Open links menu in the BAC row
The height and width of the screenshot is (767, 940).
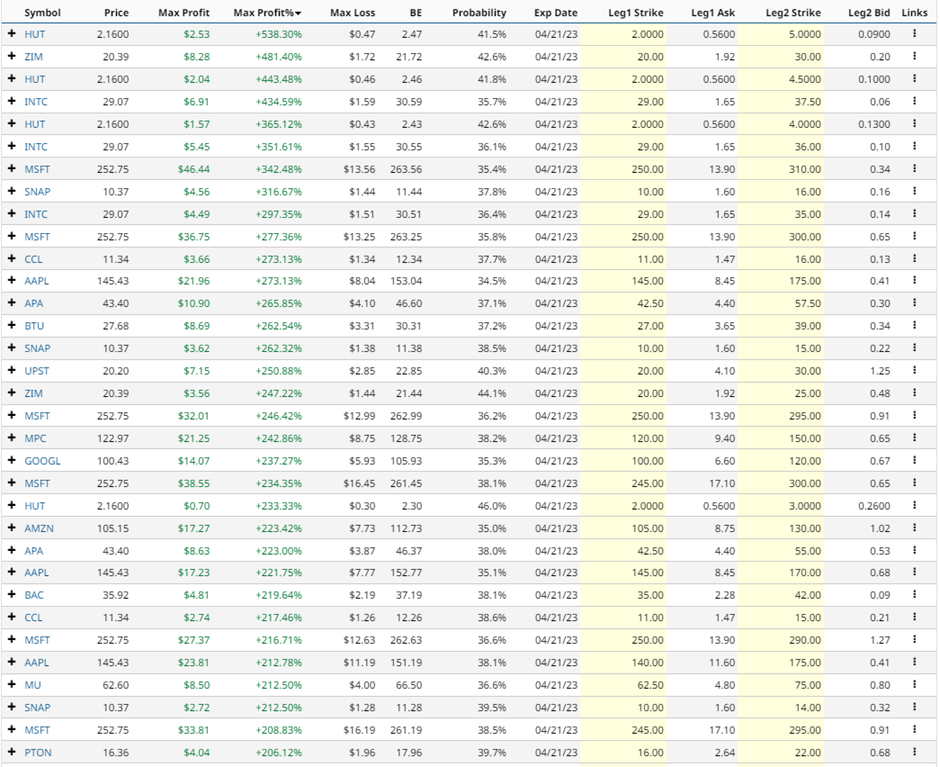coord(914,595)
